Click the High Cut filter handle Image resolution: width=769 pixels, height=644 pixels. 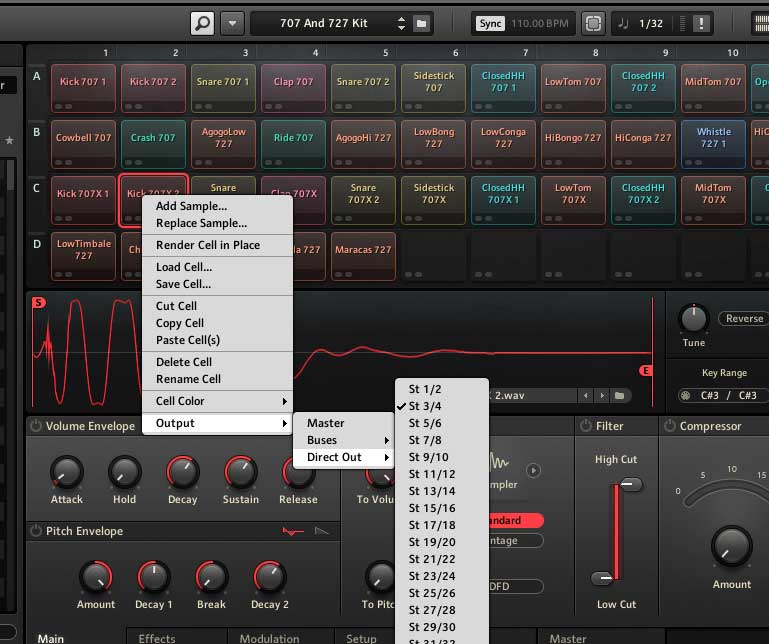click(630, 484)
